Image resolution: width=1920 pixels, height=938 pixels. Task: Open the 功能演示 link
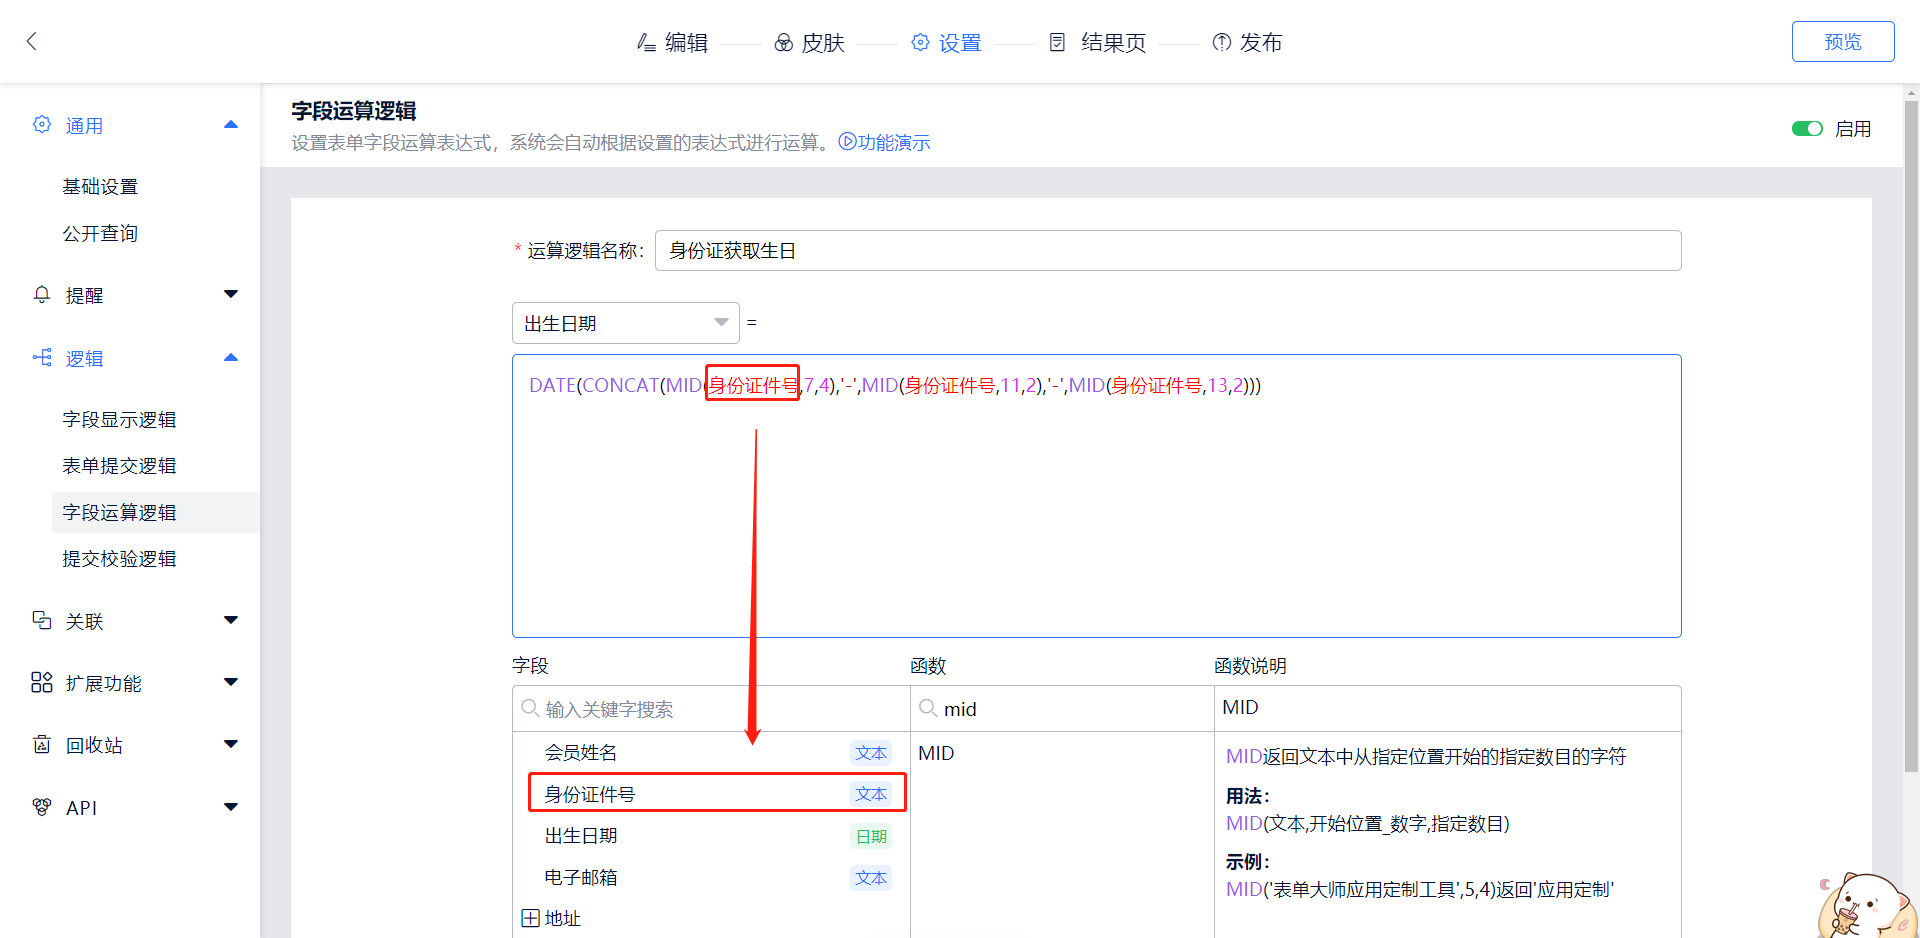885,142
